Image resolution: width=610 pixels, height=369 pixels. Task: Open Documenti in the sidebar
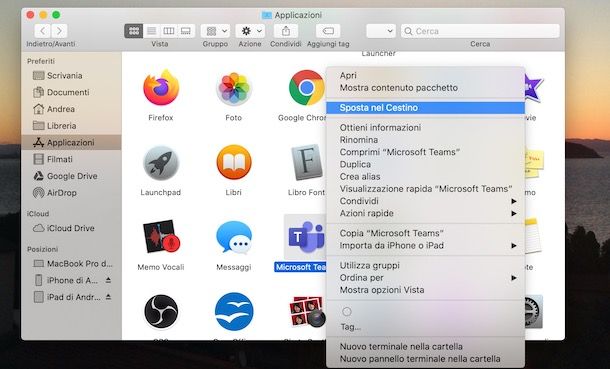tap(71, 92)
